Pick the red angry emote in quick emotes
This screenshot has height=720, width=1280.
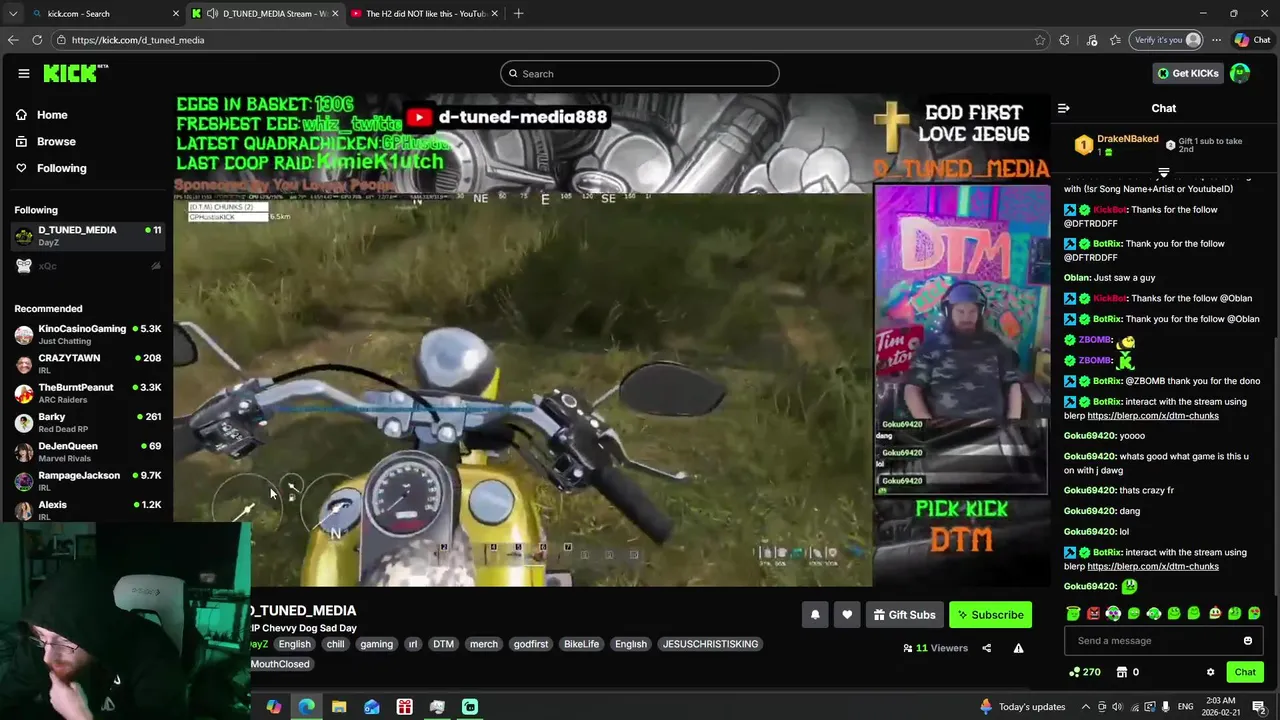tap(1093, 613)
